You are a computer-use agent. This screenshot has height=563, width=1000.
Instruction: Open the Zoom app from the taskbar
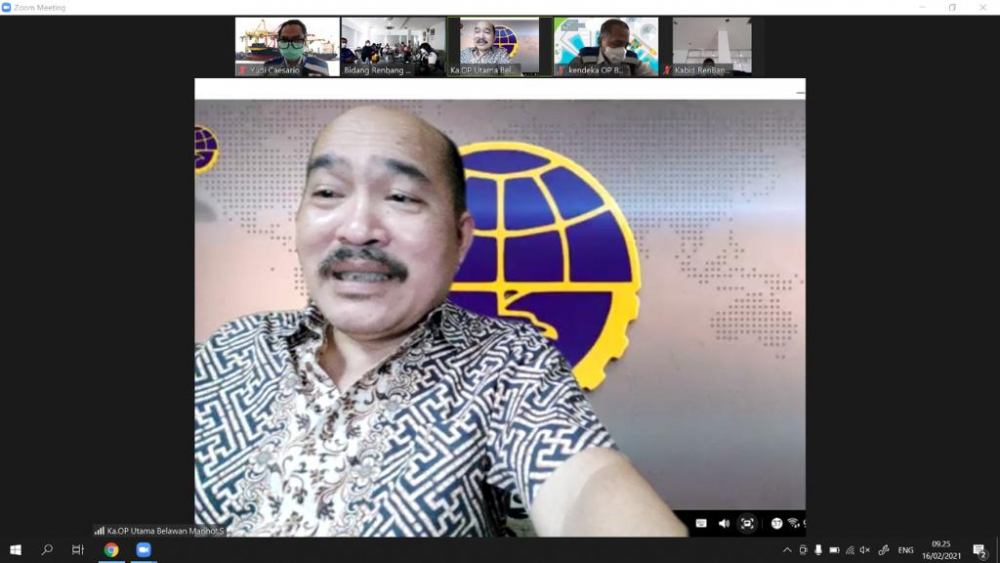tap(143, 550)
